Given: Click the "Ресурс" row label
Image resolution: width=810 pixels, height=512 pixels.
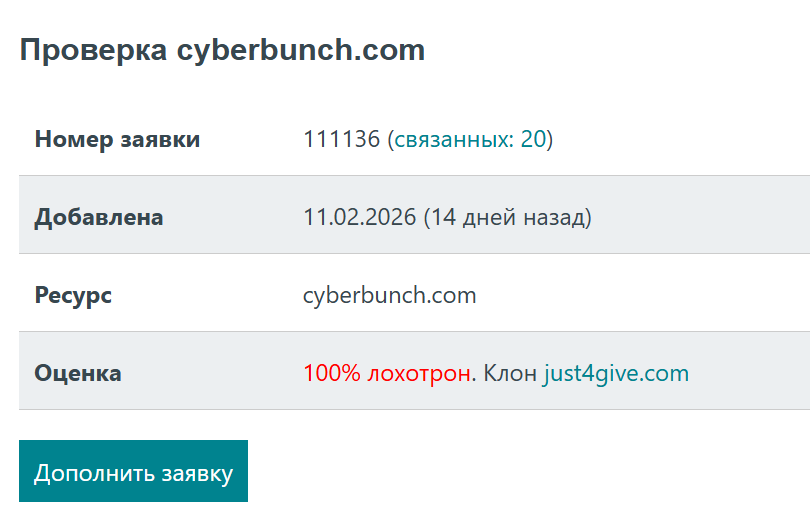Looking at the screenshot, I should click(73, 296).
